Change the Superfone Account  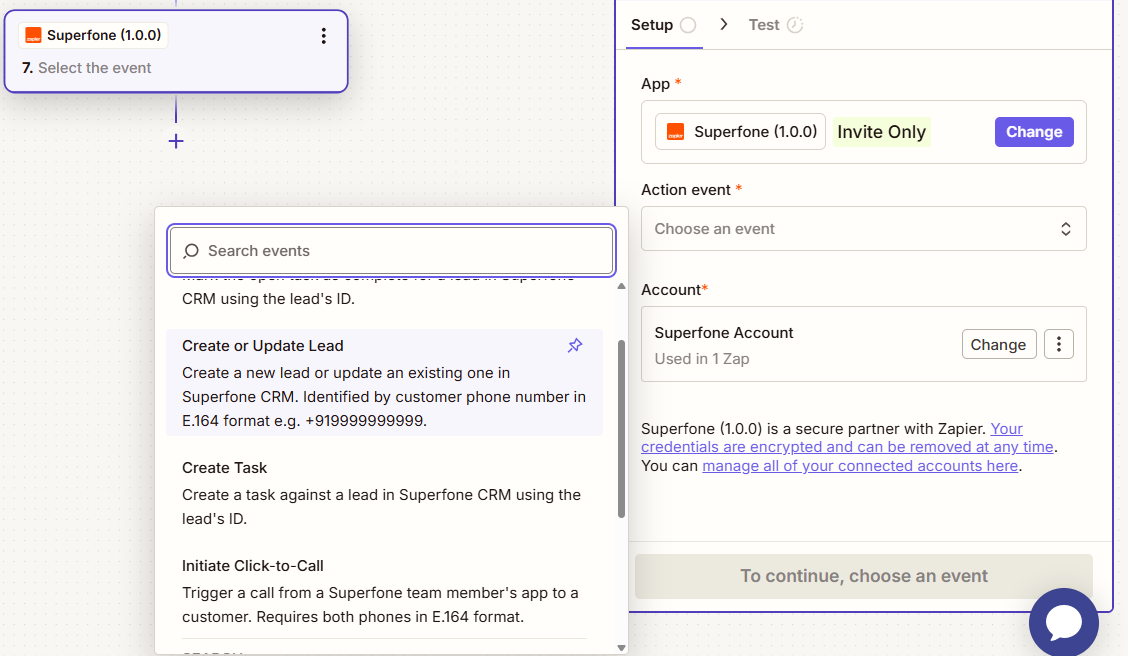[x=998, y=345]
